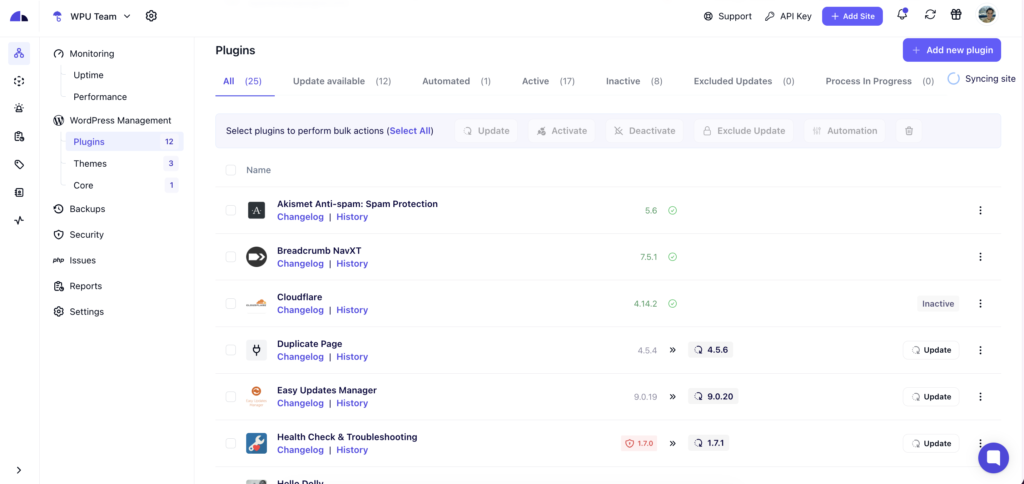Check the Akismet Anti-spam plugin checkbox
Viewport: 1024px width, 484px height.
coord(231,210)
